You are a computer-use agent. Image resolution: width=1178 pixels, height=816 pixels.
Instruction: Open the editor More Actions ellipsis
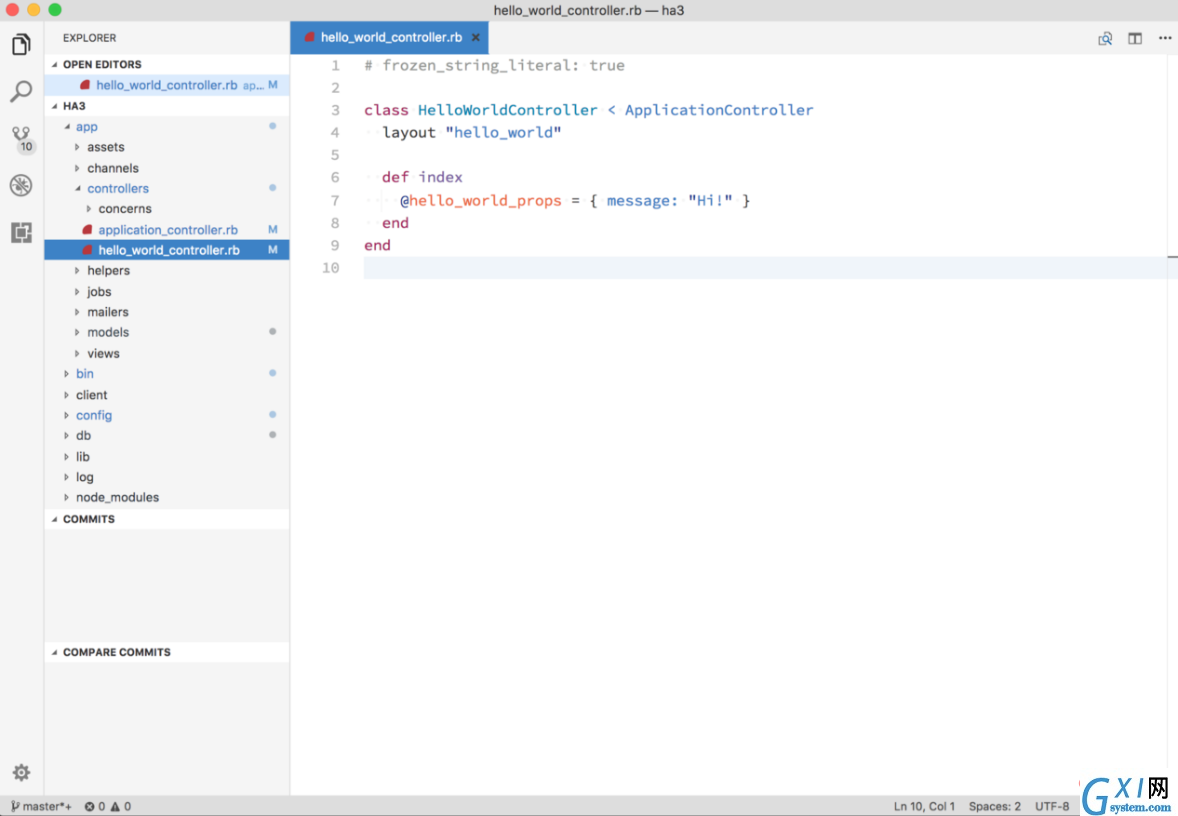(x=1164, y=38)
